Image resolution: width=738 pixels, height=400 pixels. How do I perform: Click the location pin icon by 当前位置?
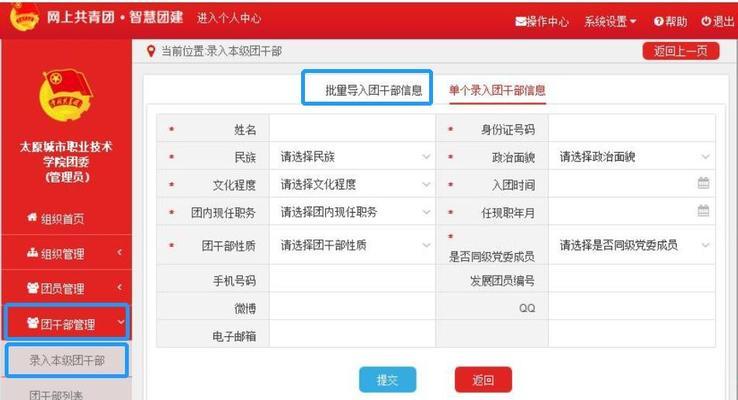click(151, 51)
